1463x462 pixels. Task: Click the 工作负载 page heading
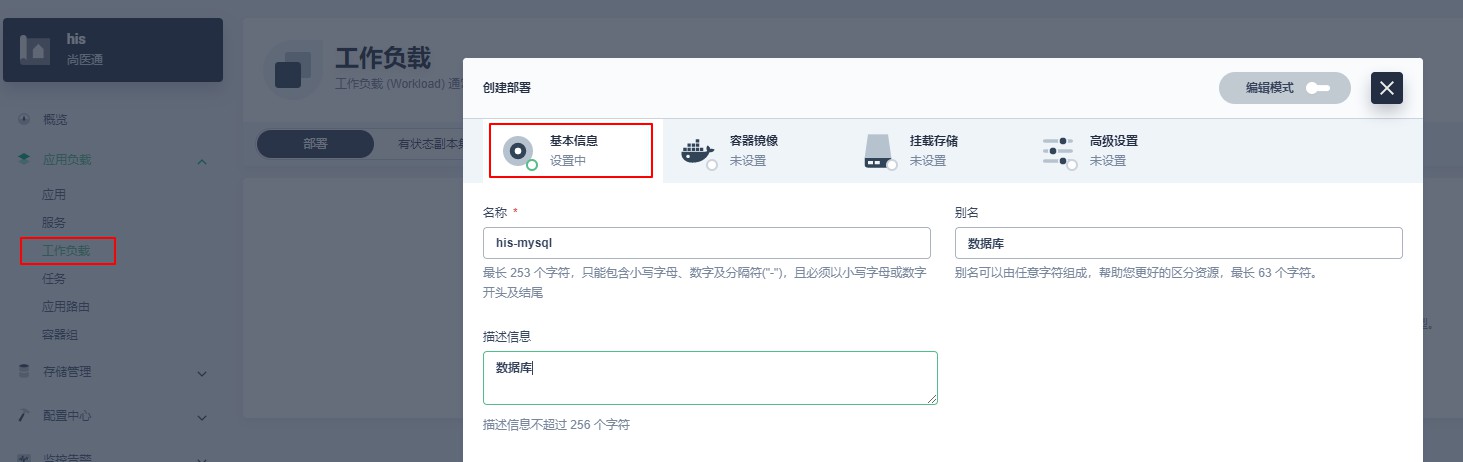tap(383, 57)
